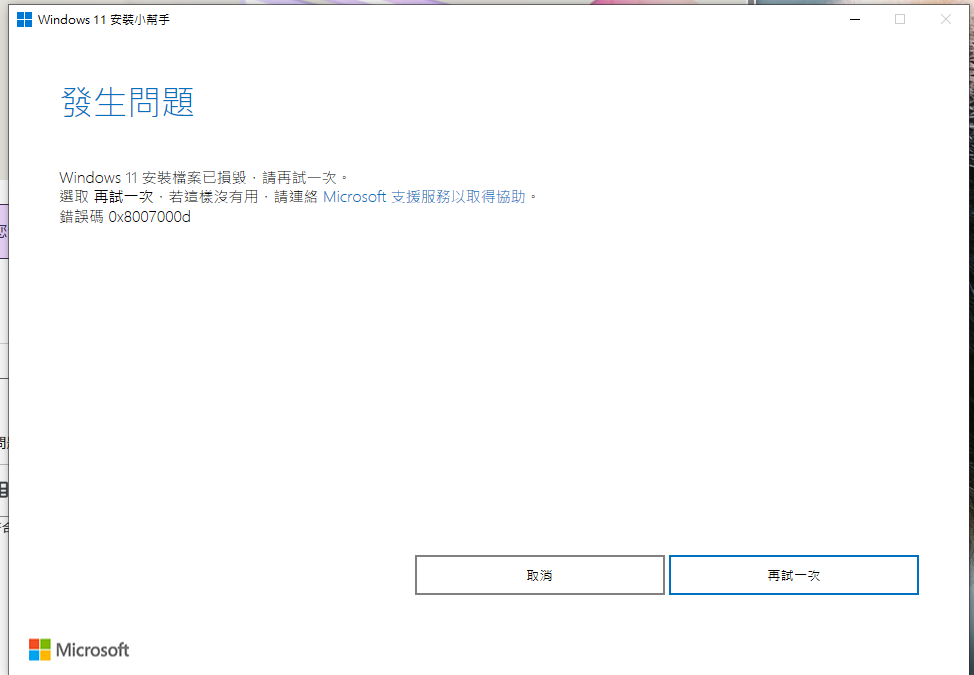
Task: Click the 取消 cancel button
Action: [x=539, y=575]
